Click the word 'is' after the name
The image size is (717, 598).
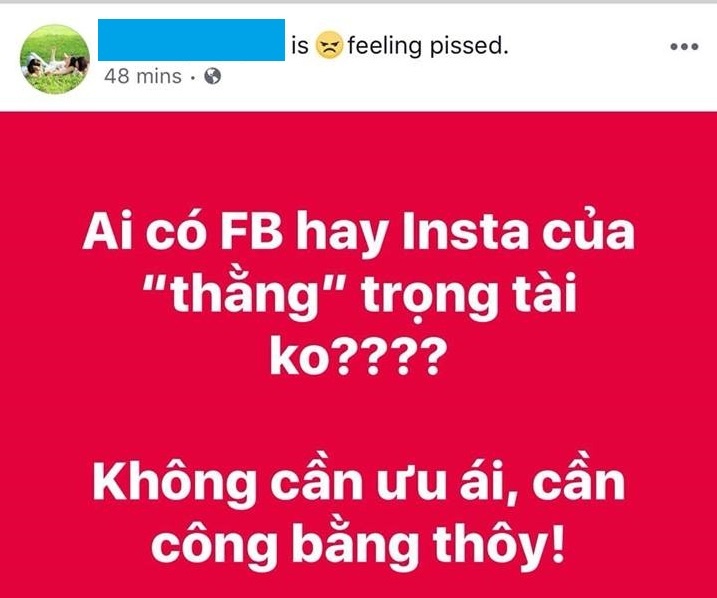[x=300, y=45]
